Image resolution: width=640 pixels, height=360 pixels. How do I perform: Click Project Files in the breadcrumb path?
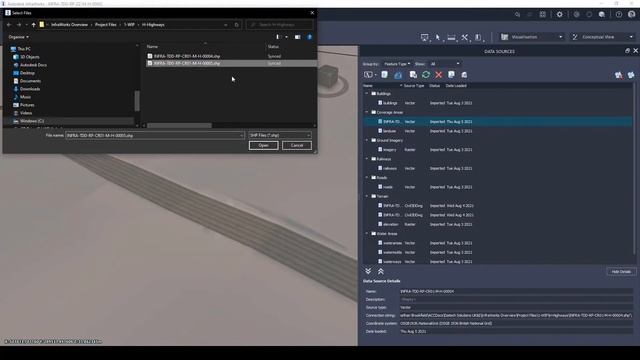pyautogui.click(x=106, y=25)
